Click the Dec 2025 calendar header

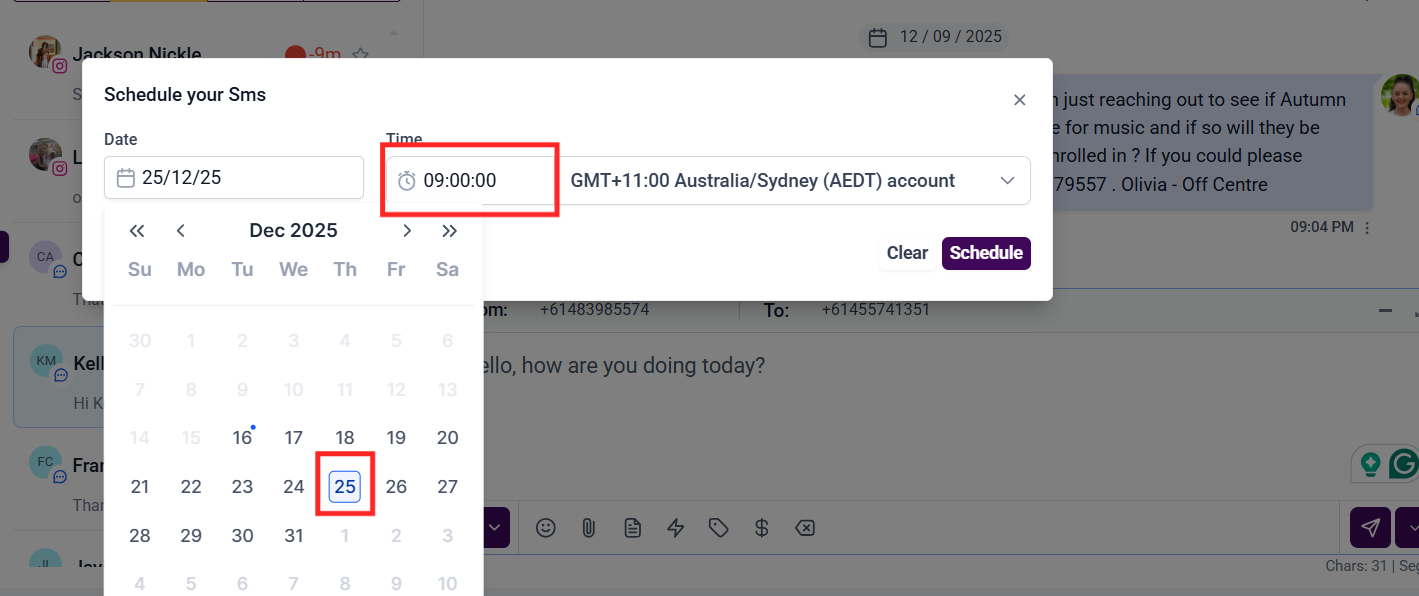click(x=293, y=230)
